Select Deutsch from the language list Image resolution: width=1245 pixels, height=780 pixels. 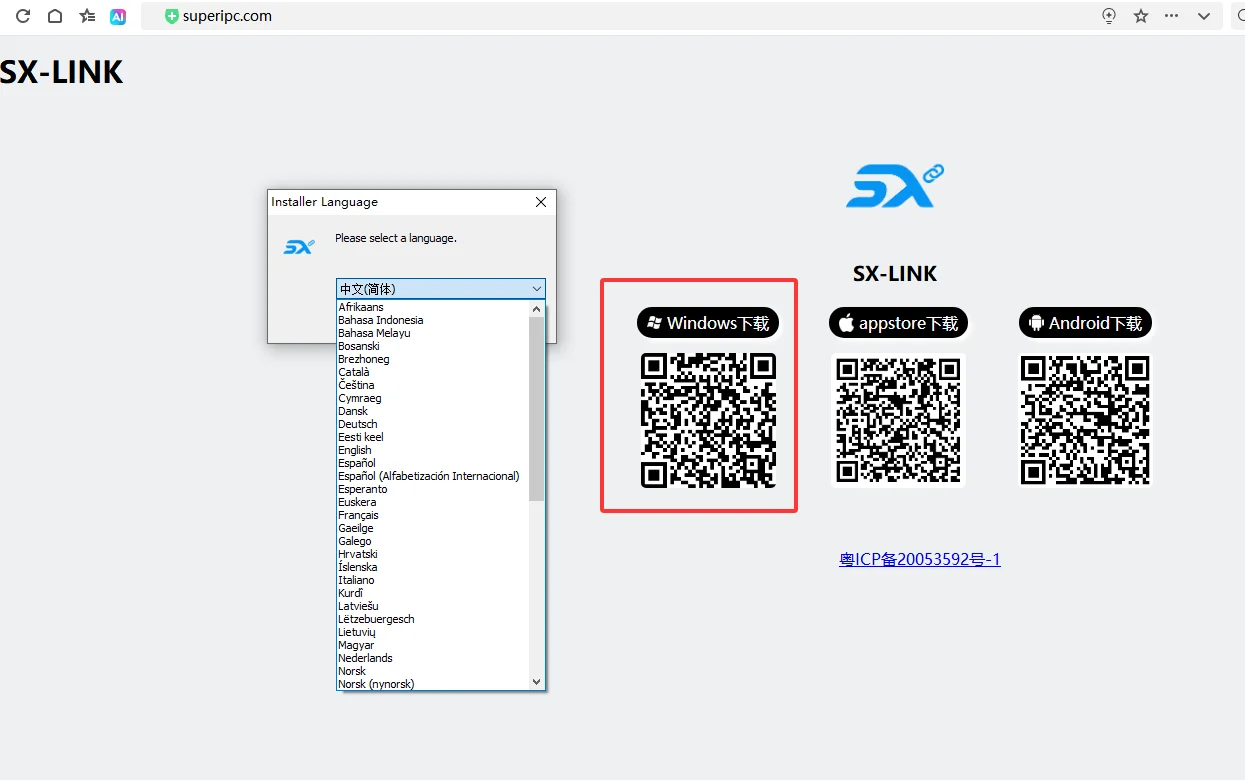pyautogui.click(x=432, y=424)
